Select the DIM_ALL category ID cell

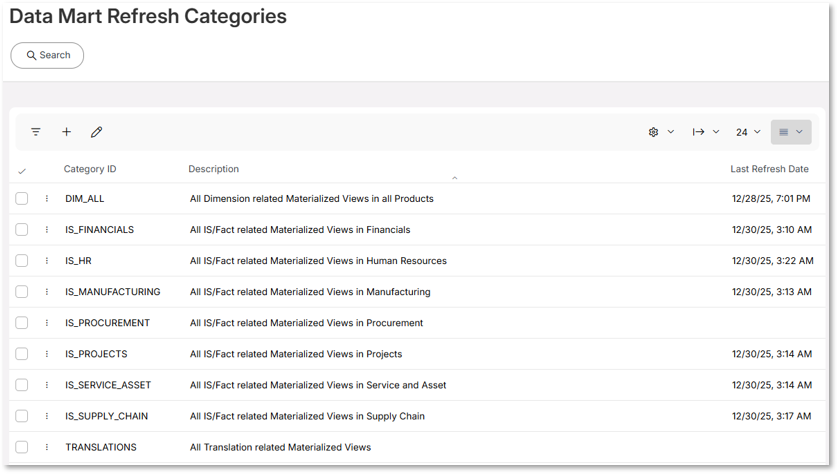[84, 199]
